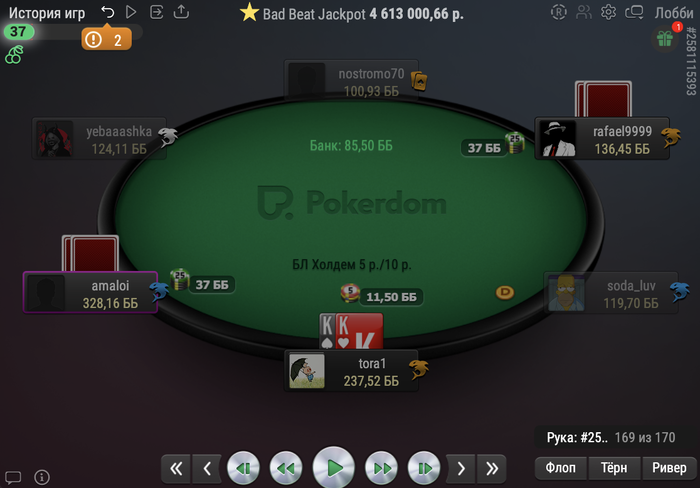Viewport: 700px width, 488px height.
Task: Click the undo back arrow icon
Action: (108, 12)
